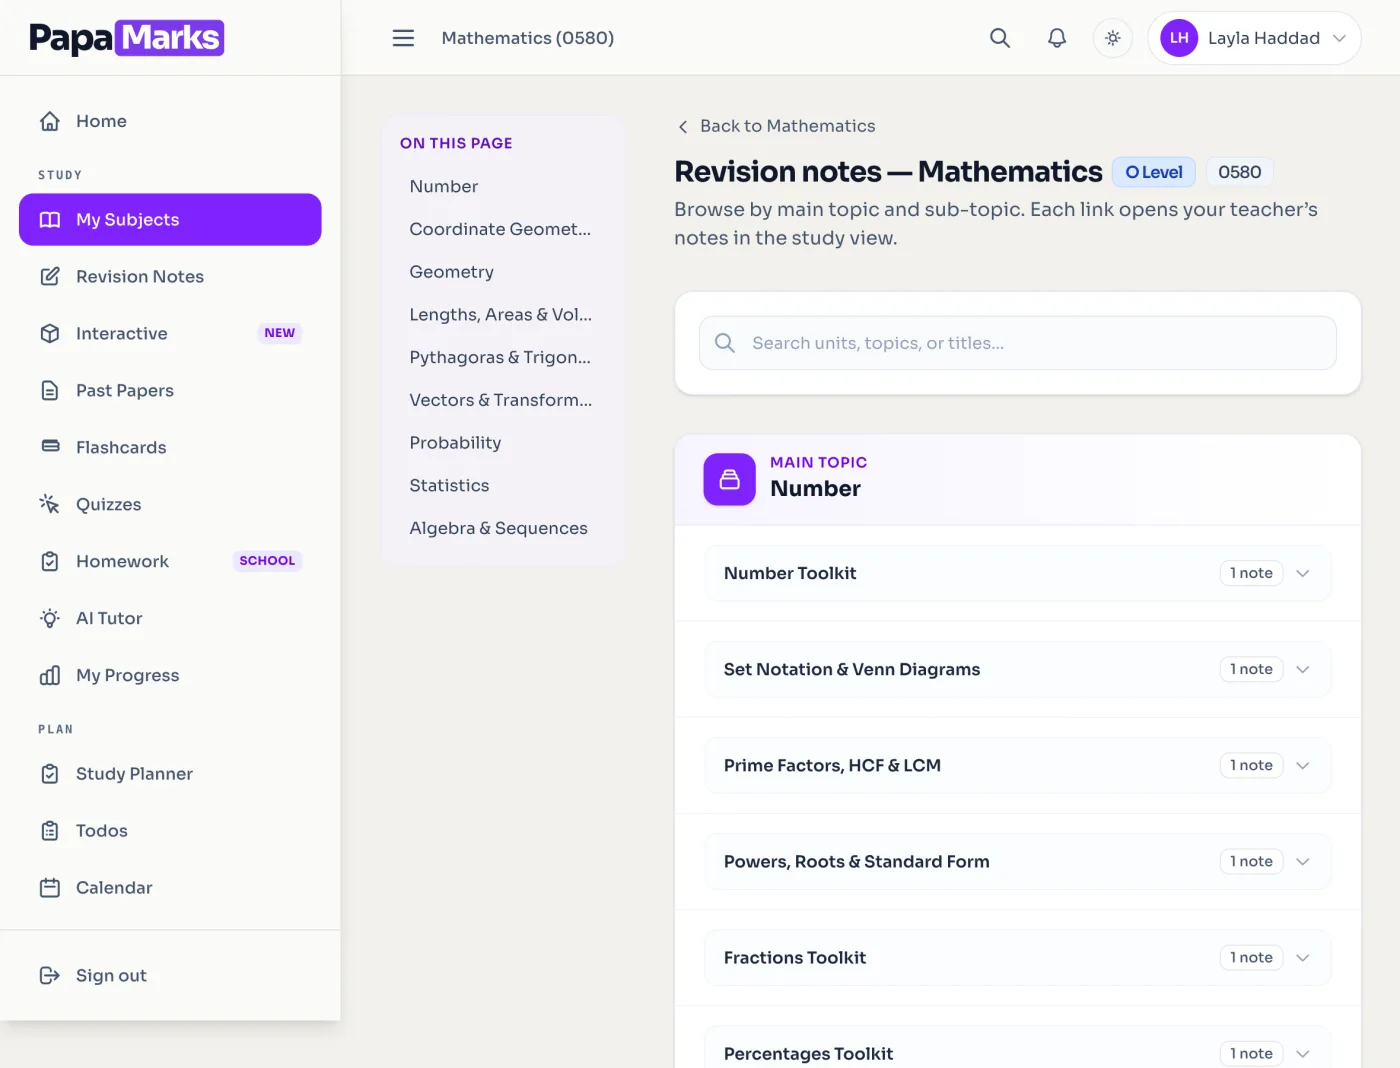Click the AI Tutor lightbulb icon
Screen dimensions: 1400x1068
click(50, 619)
